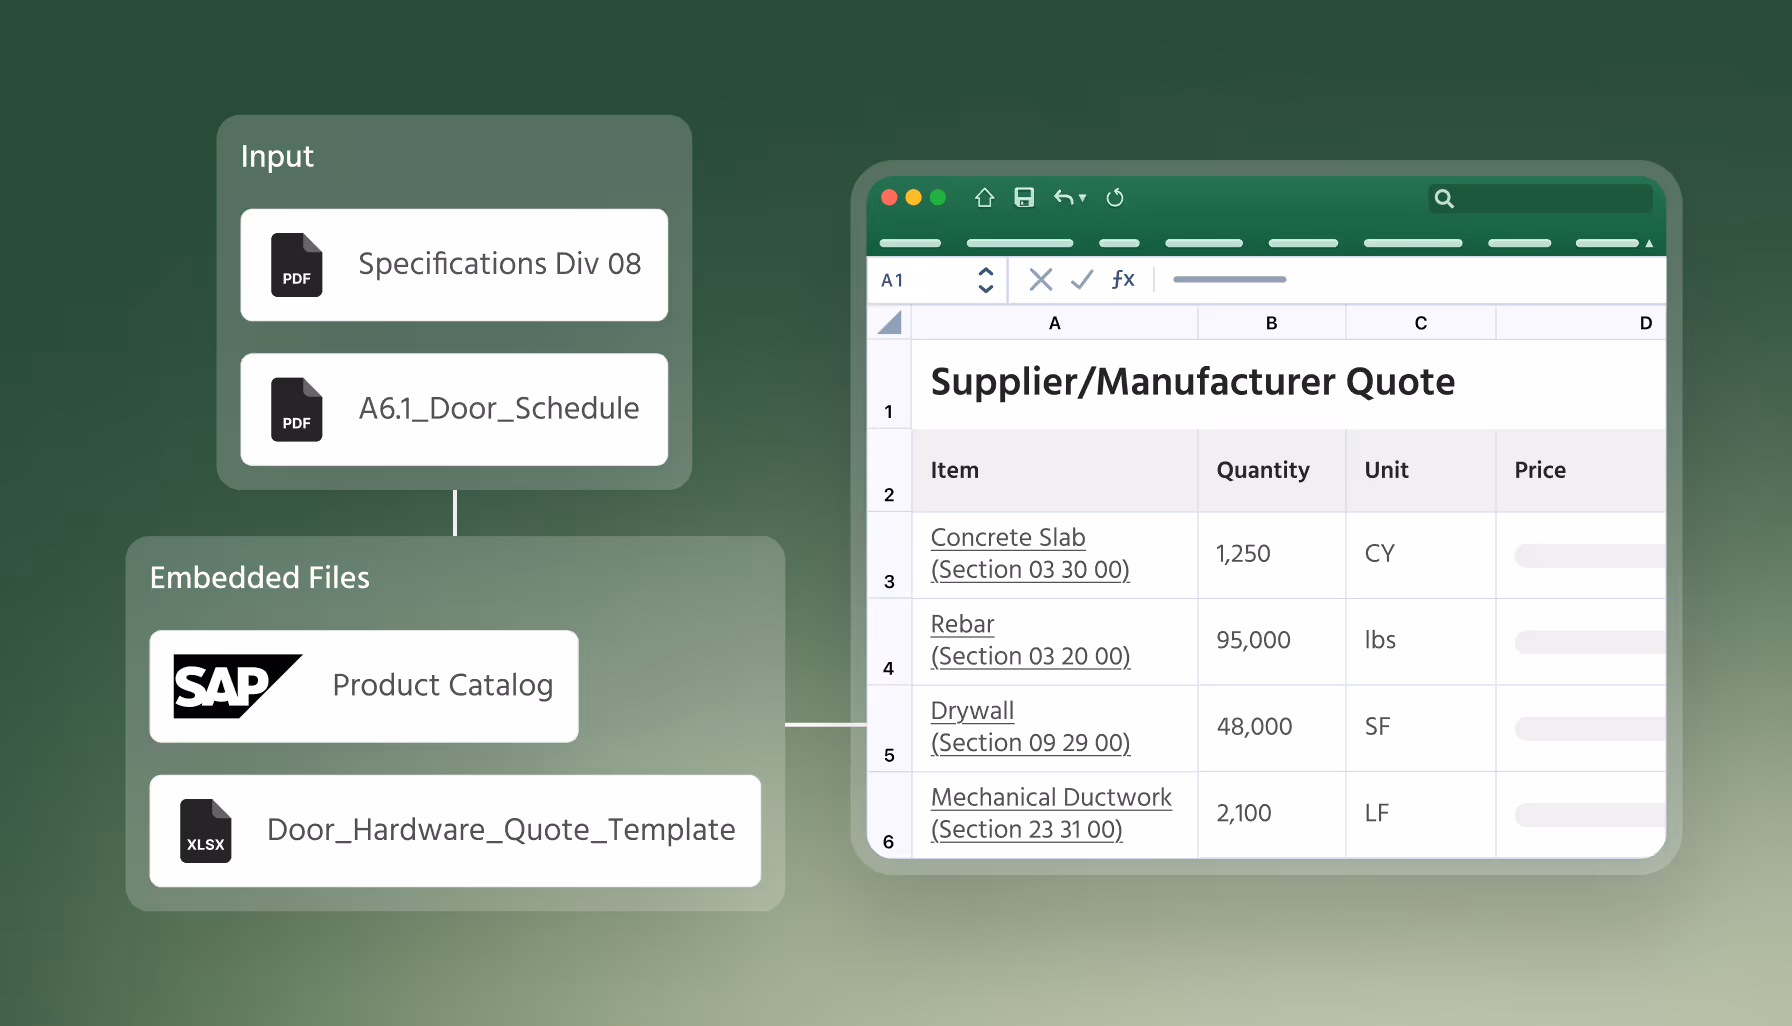Viewport: 1792px width, 1026px height.
Task: Select row 5 header
Action: [889, 729]
